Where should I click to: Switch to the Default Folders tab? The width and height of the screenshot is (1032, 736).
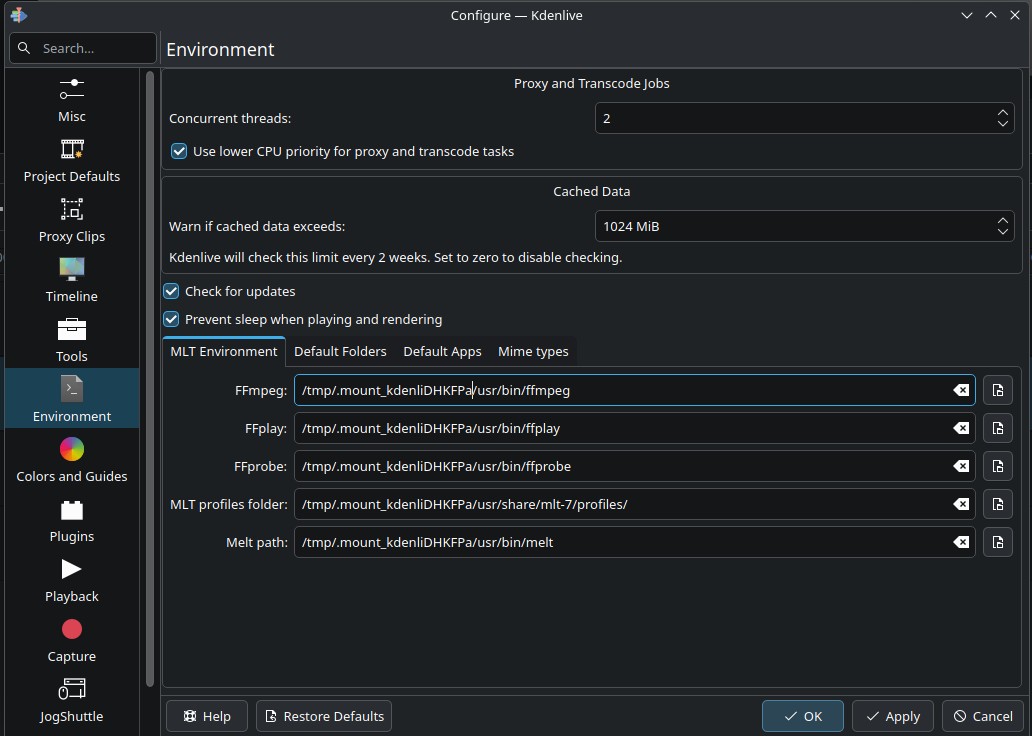[x=340, y=351]
